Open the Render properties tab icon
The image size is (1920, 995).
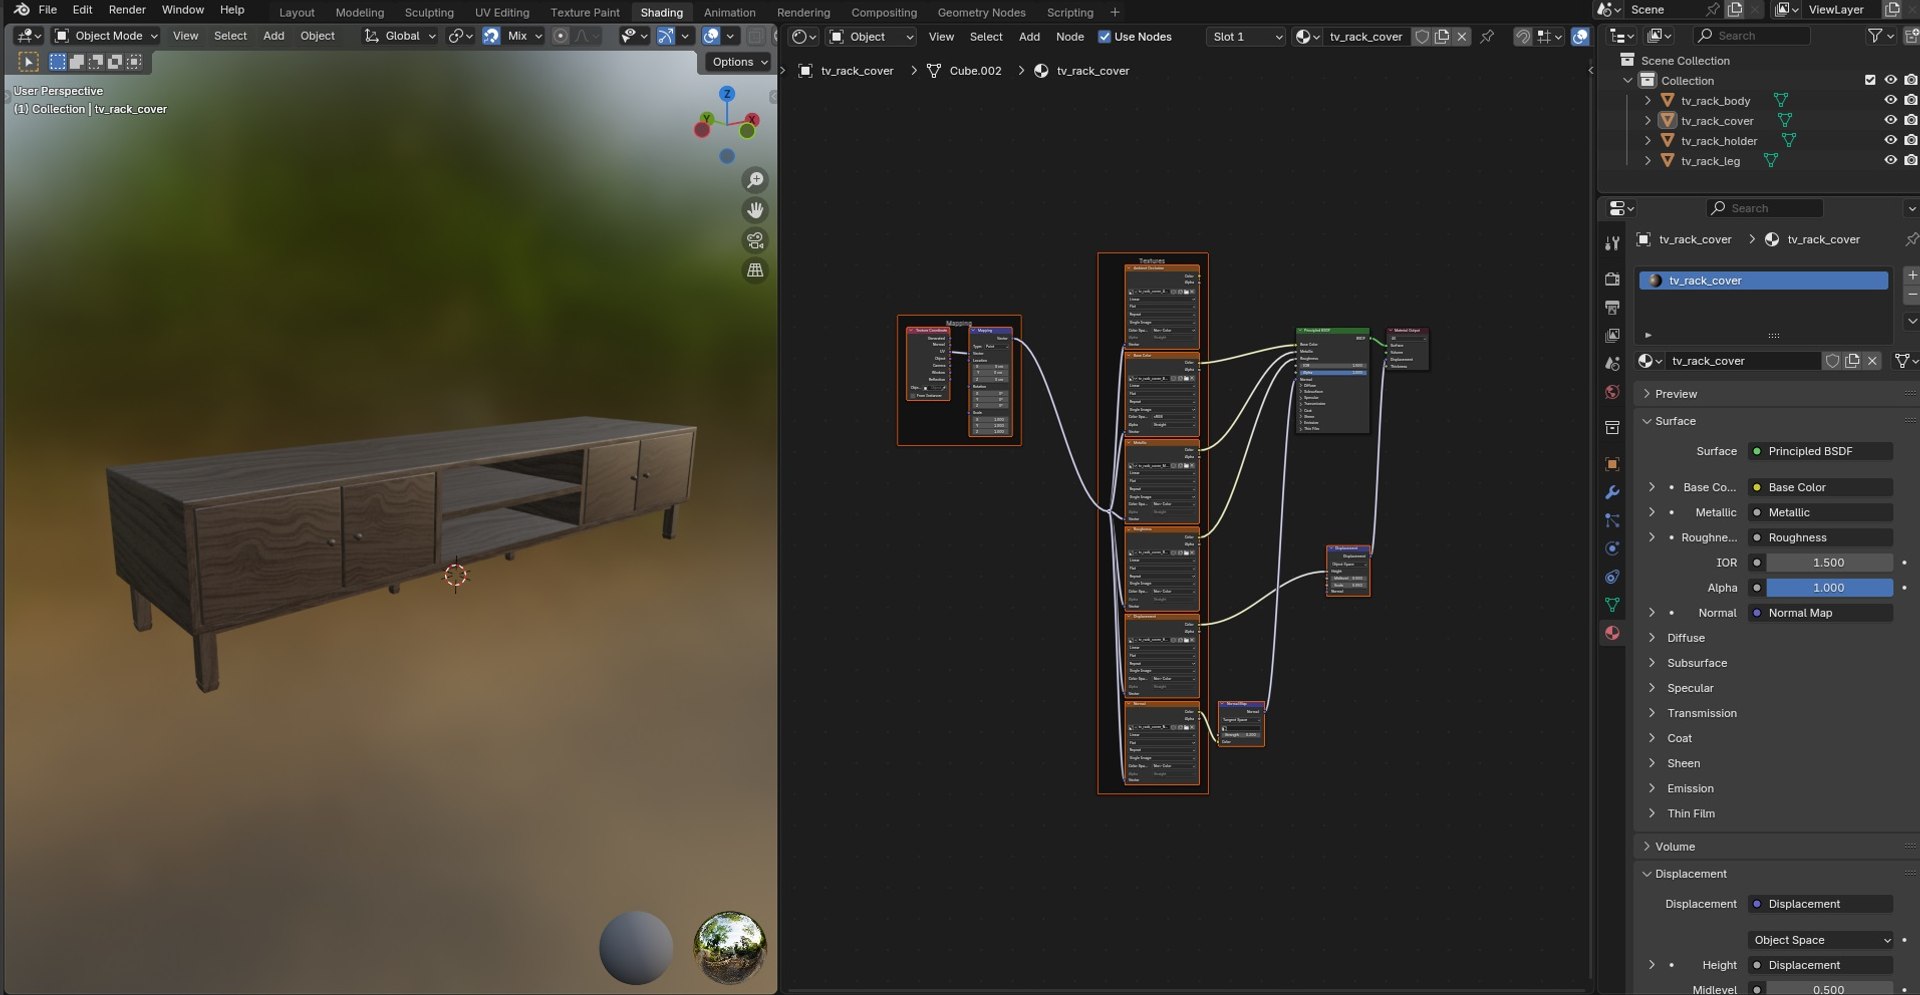point(1612,279)
